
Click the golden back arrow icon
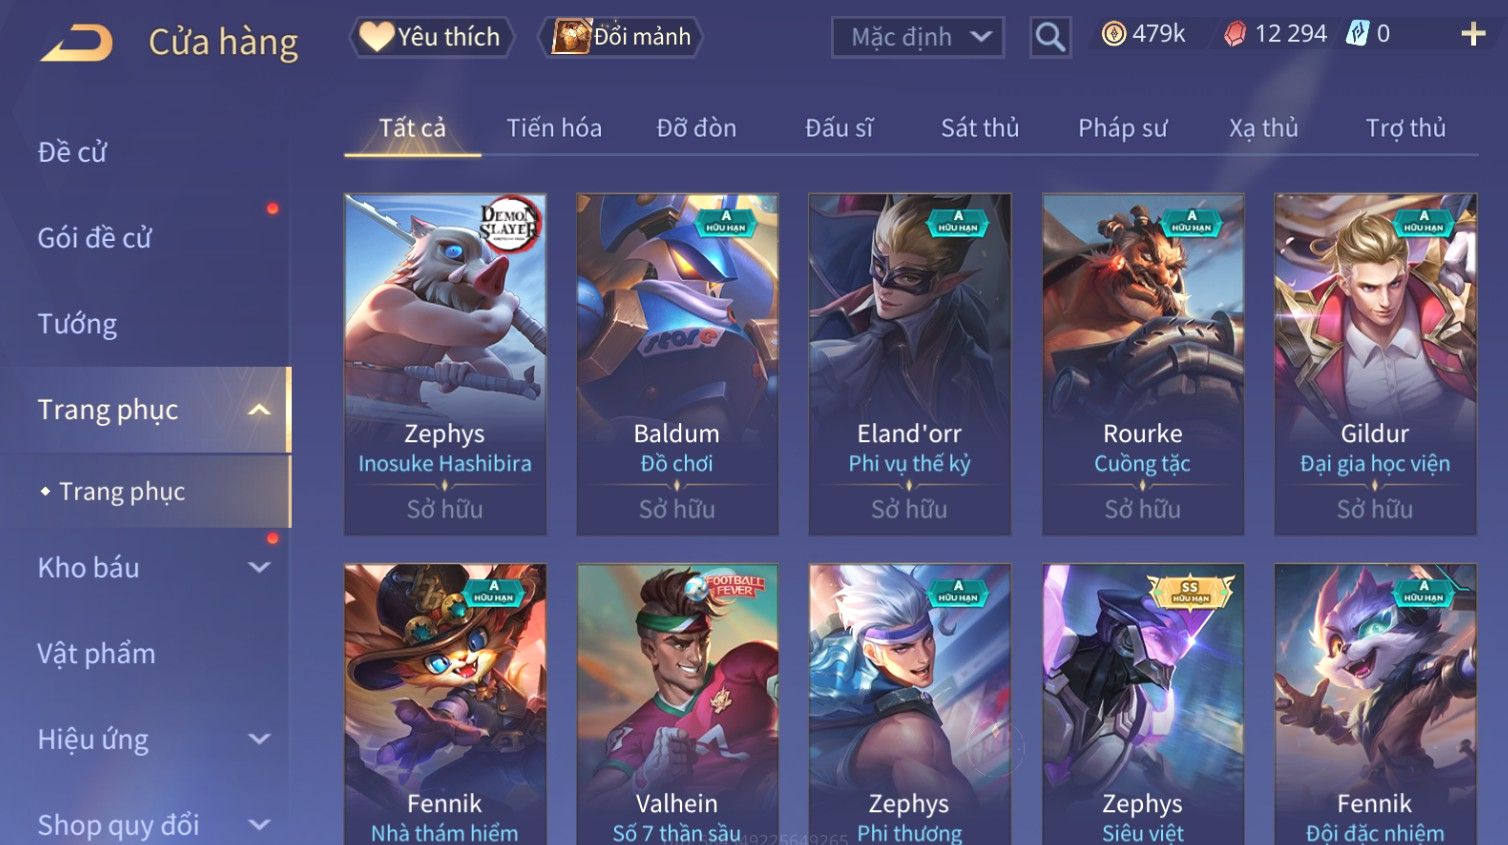click(x=76, y=42)
